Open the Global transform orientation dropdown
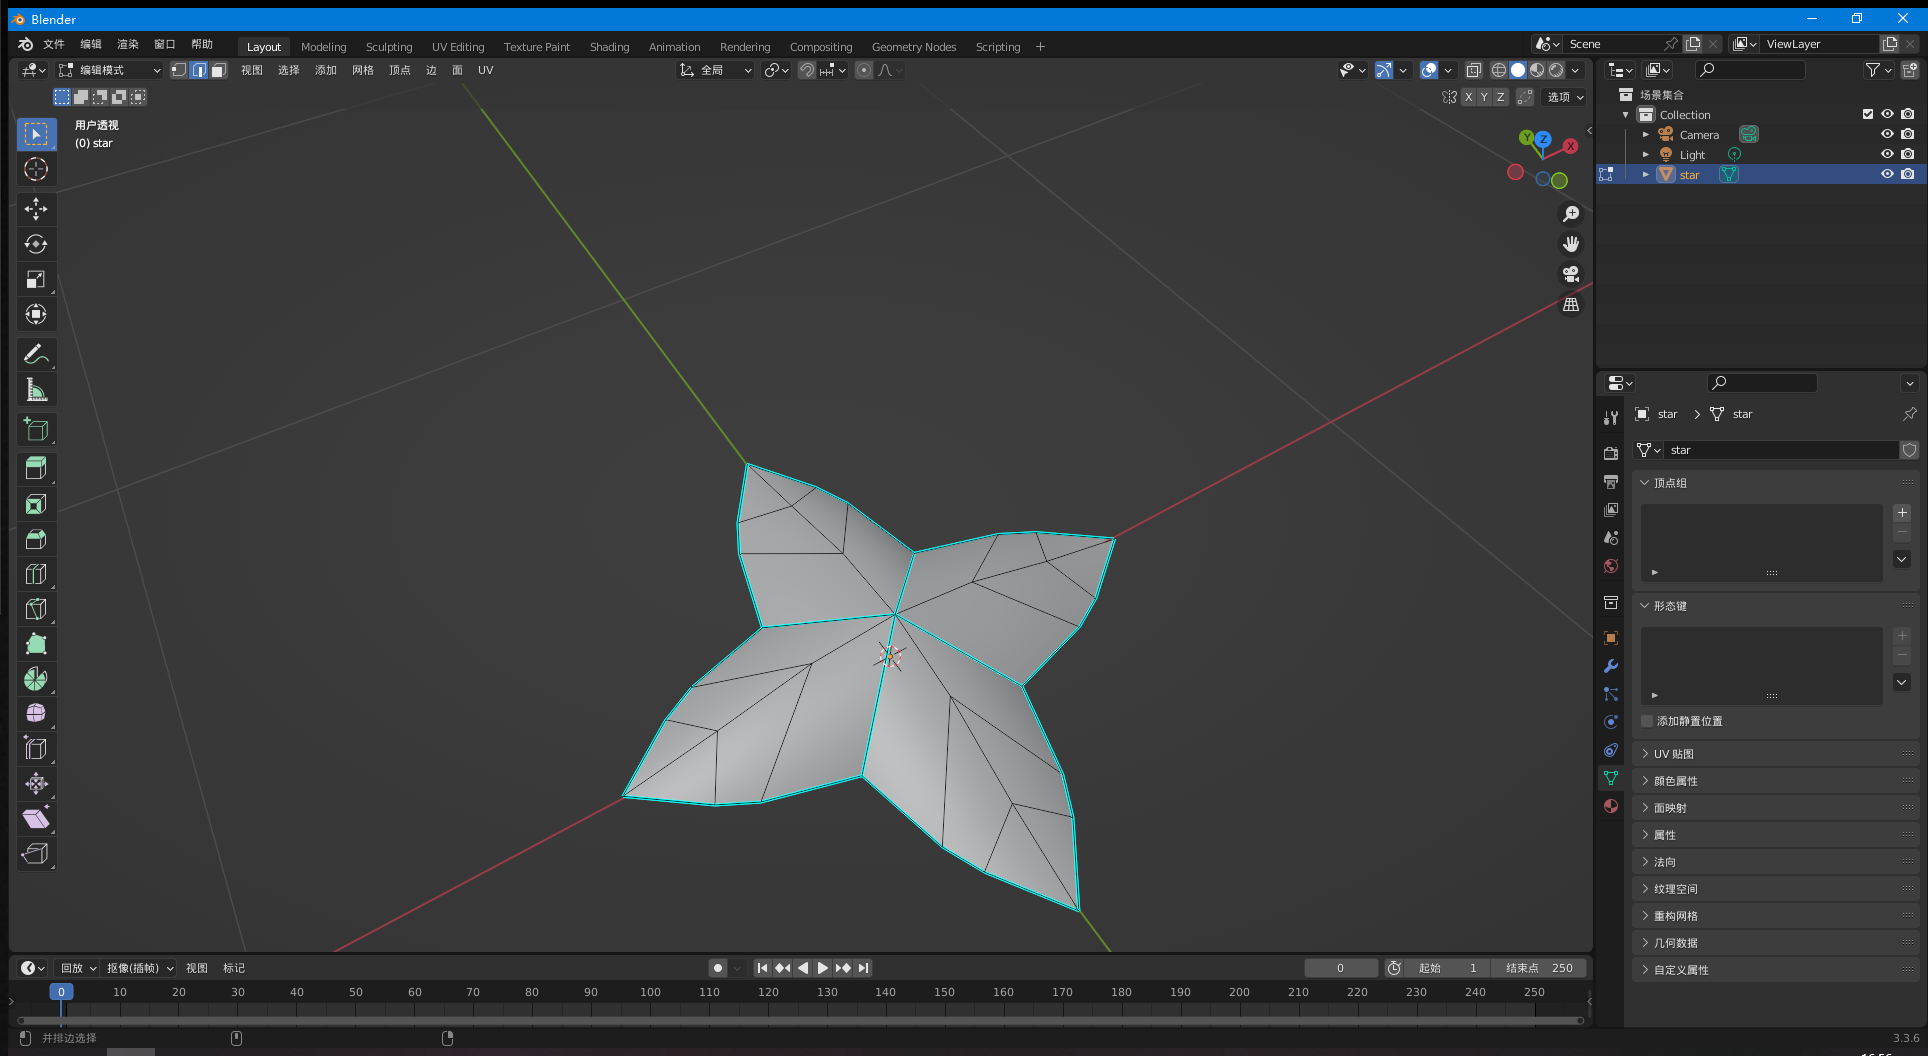Viewport: 1928px width, 1056px height. 716,70
